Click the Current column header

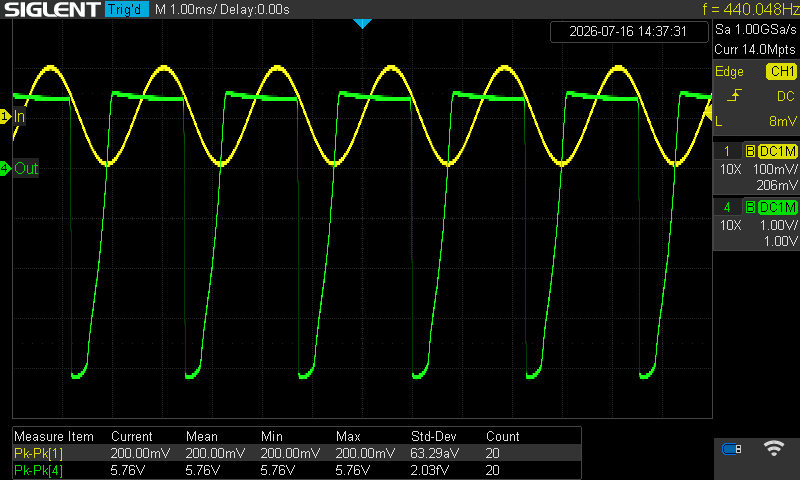click(132, 437)
